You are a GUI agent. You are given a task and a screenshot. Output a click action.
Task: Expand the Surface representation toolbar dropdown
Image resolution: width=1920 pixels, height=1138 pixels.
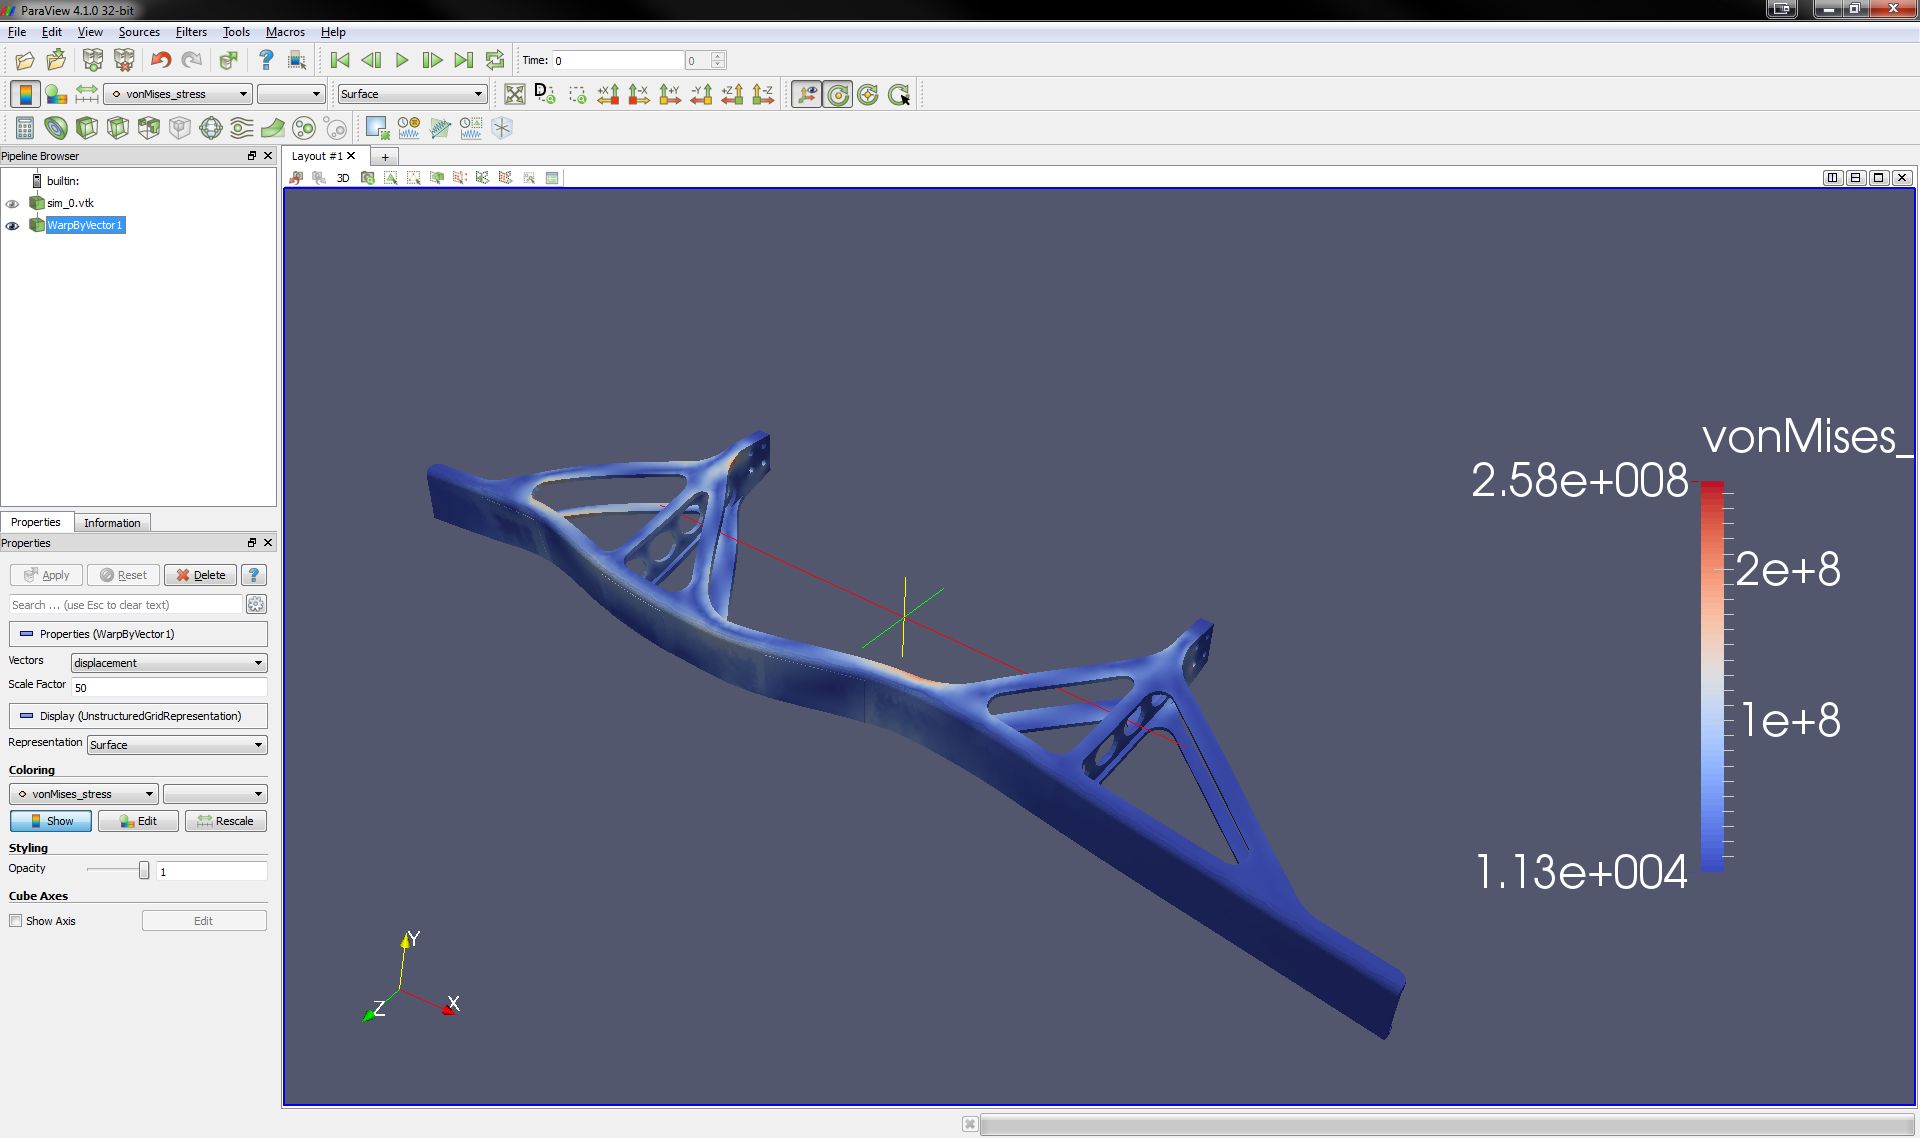(411, 94)
